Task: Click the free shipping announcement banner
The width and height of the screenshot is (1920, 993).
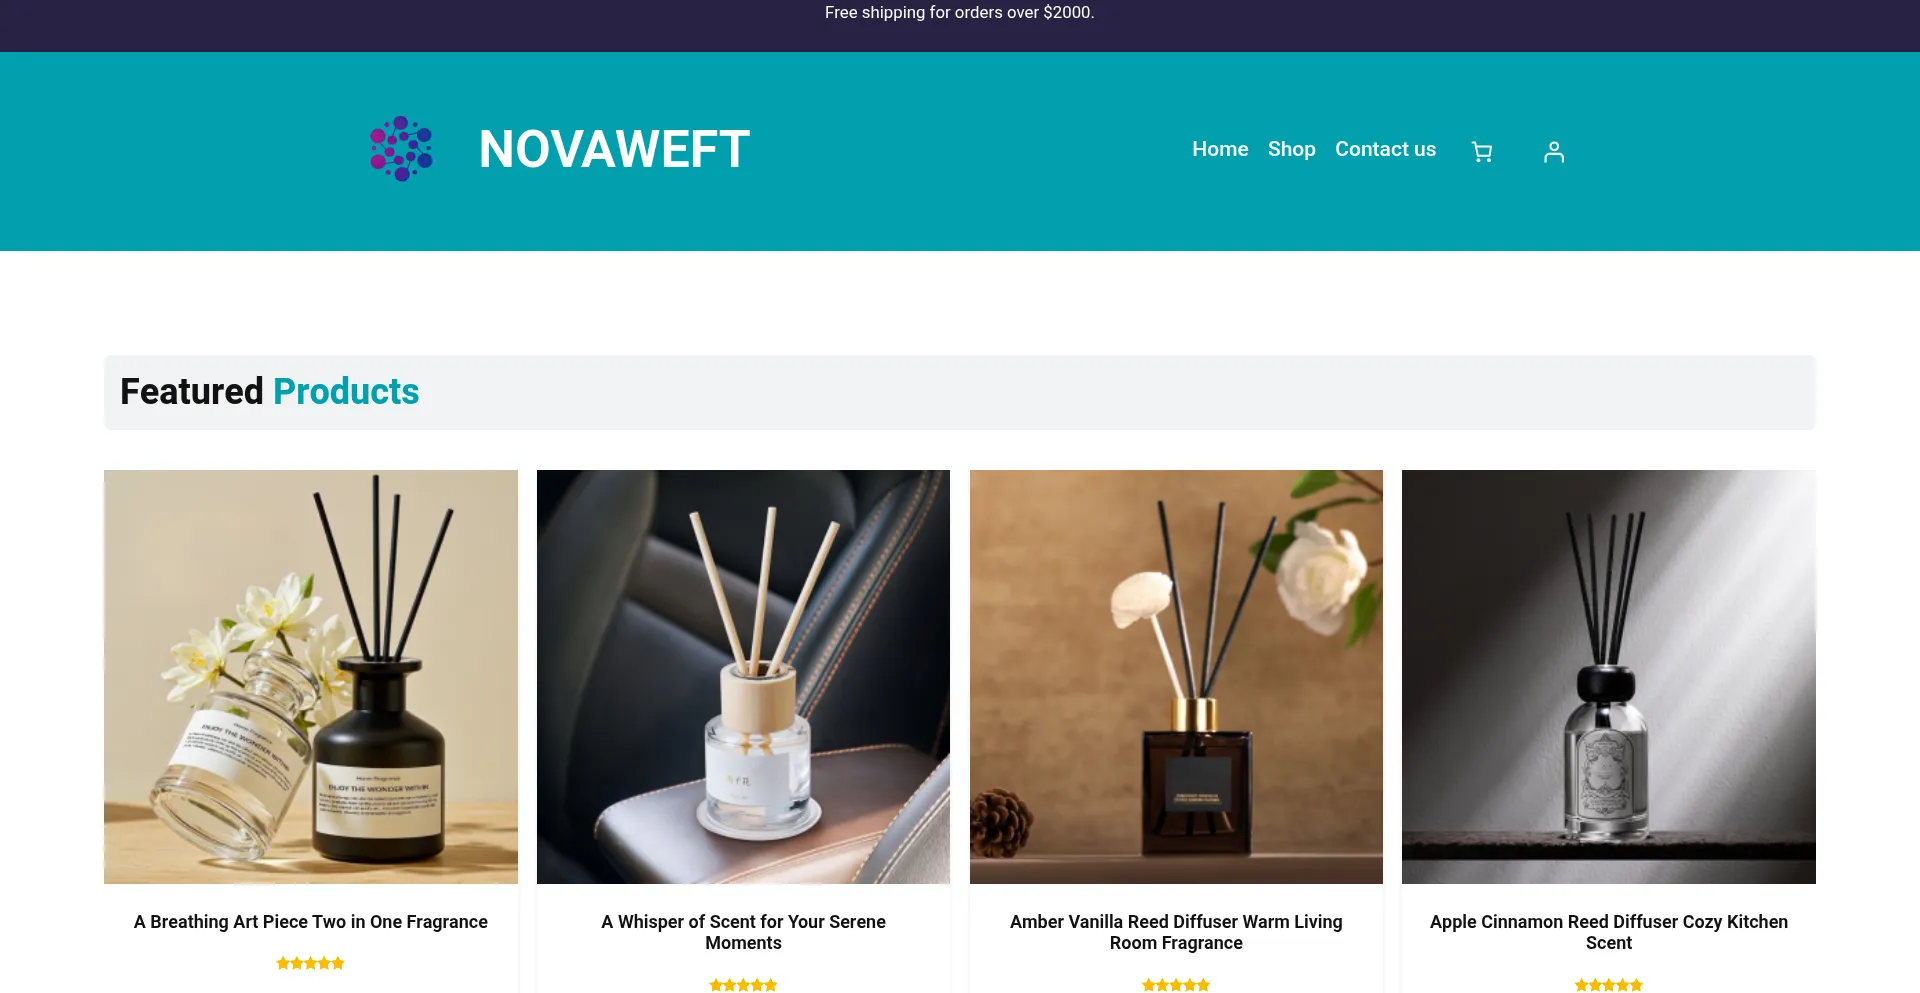Action: (x=960, y=13)
